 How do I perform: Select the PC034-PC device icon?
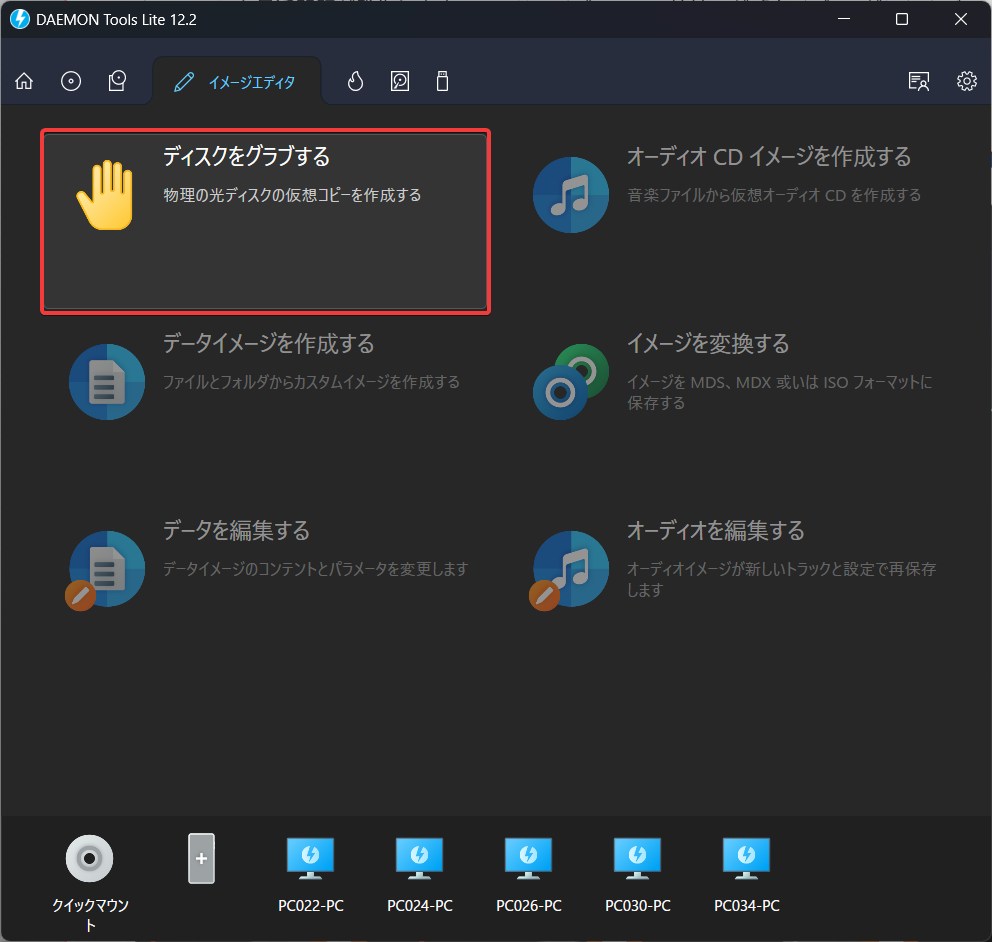[747, 858]
